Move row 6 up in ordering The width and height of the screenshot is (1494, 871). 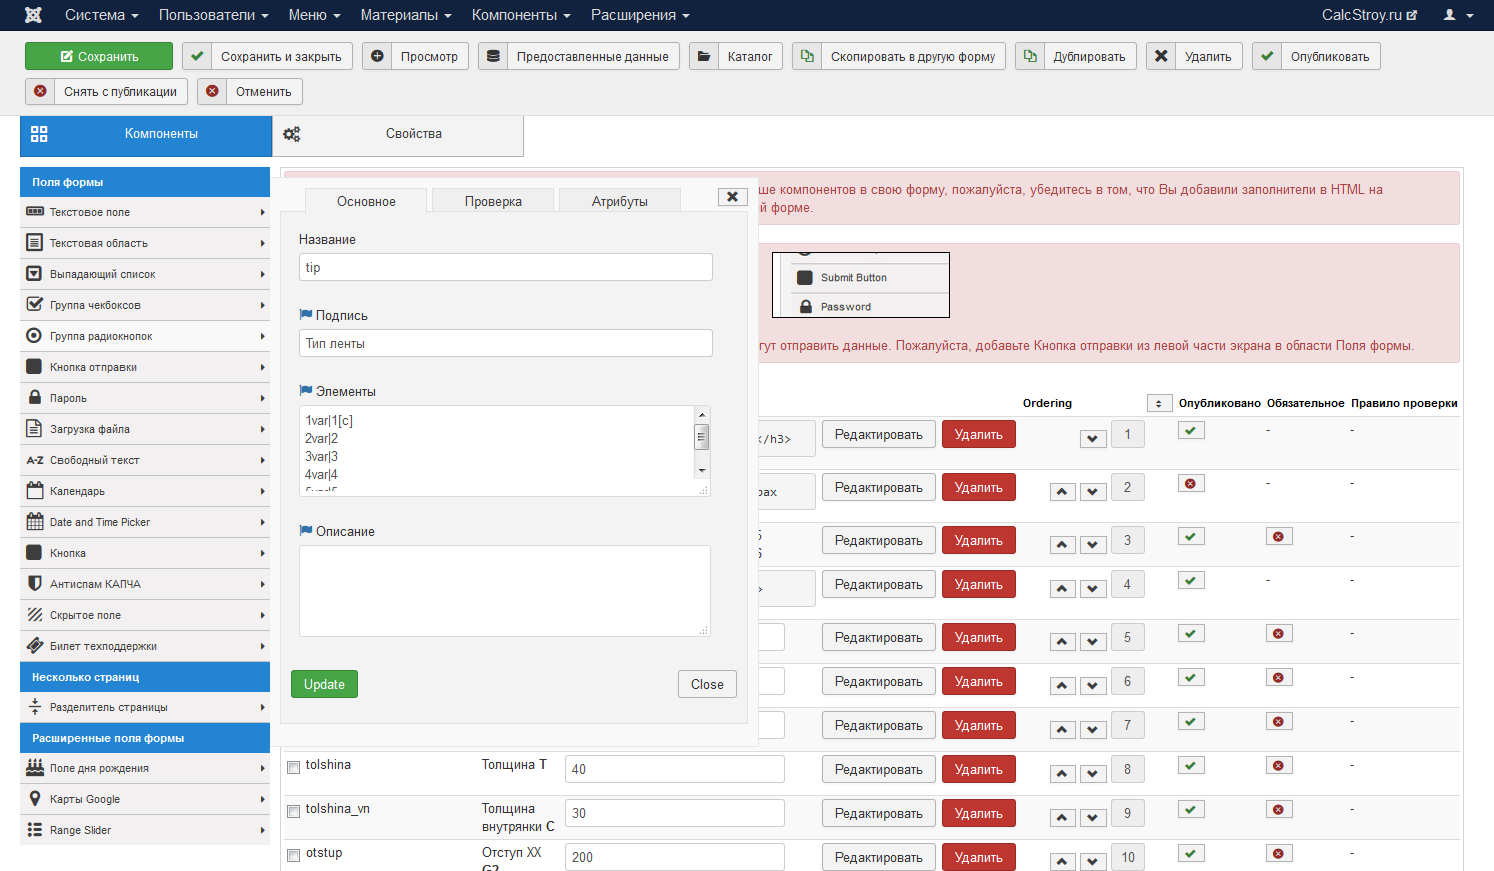(x=1062, y=686)
